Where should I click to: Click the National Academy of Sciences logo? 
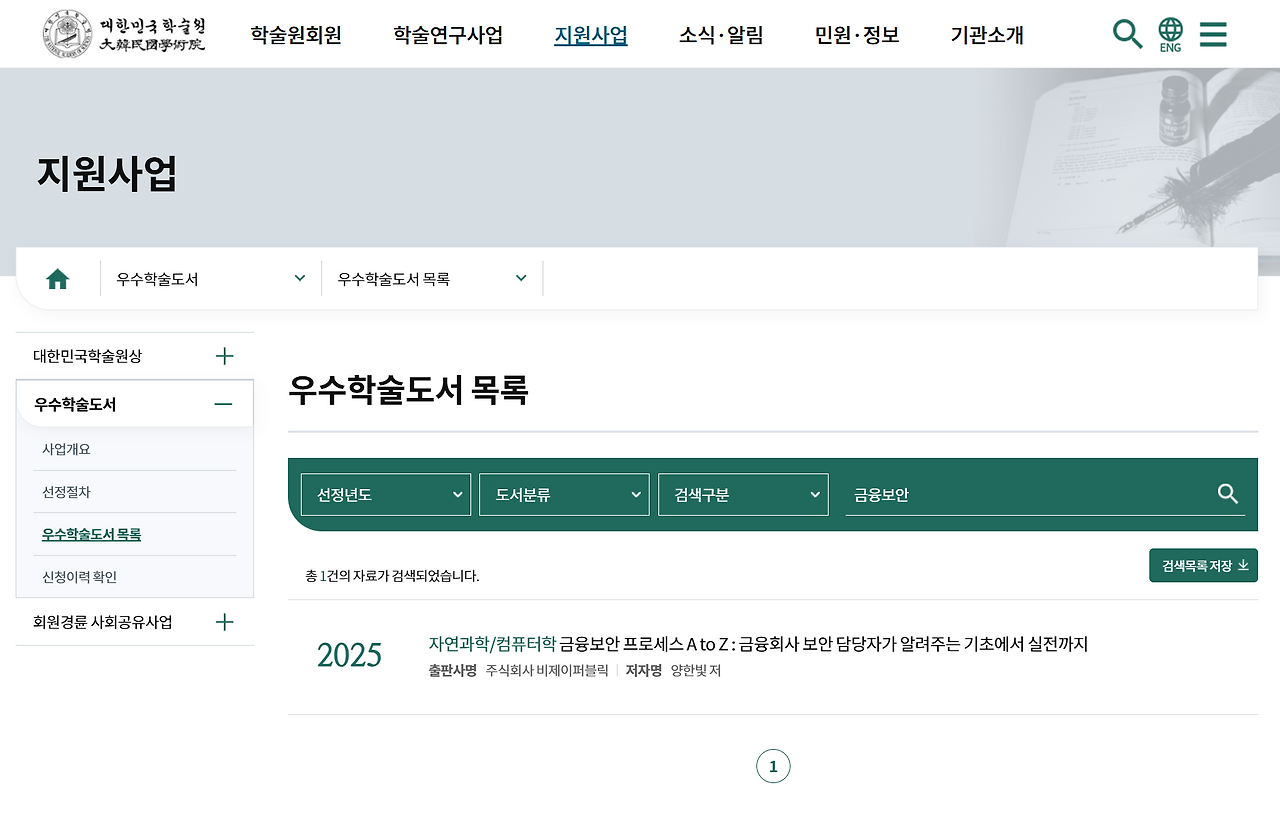120,33
